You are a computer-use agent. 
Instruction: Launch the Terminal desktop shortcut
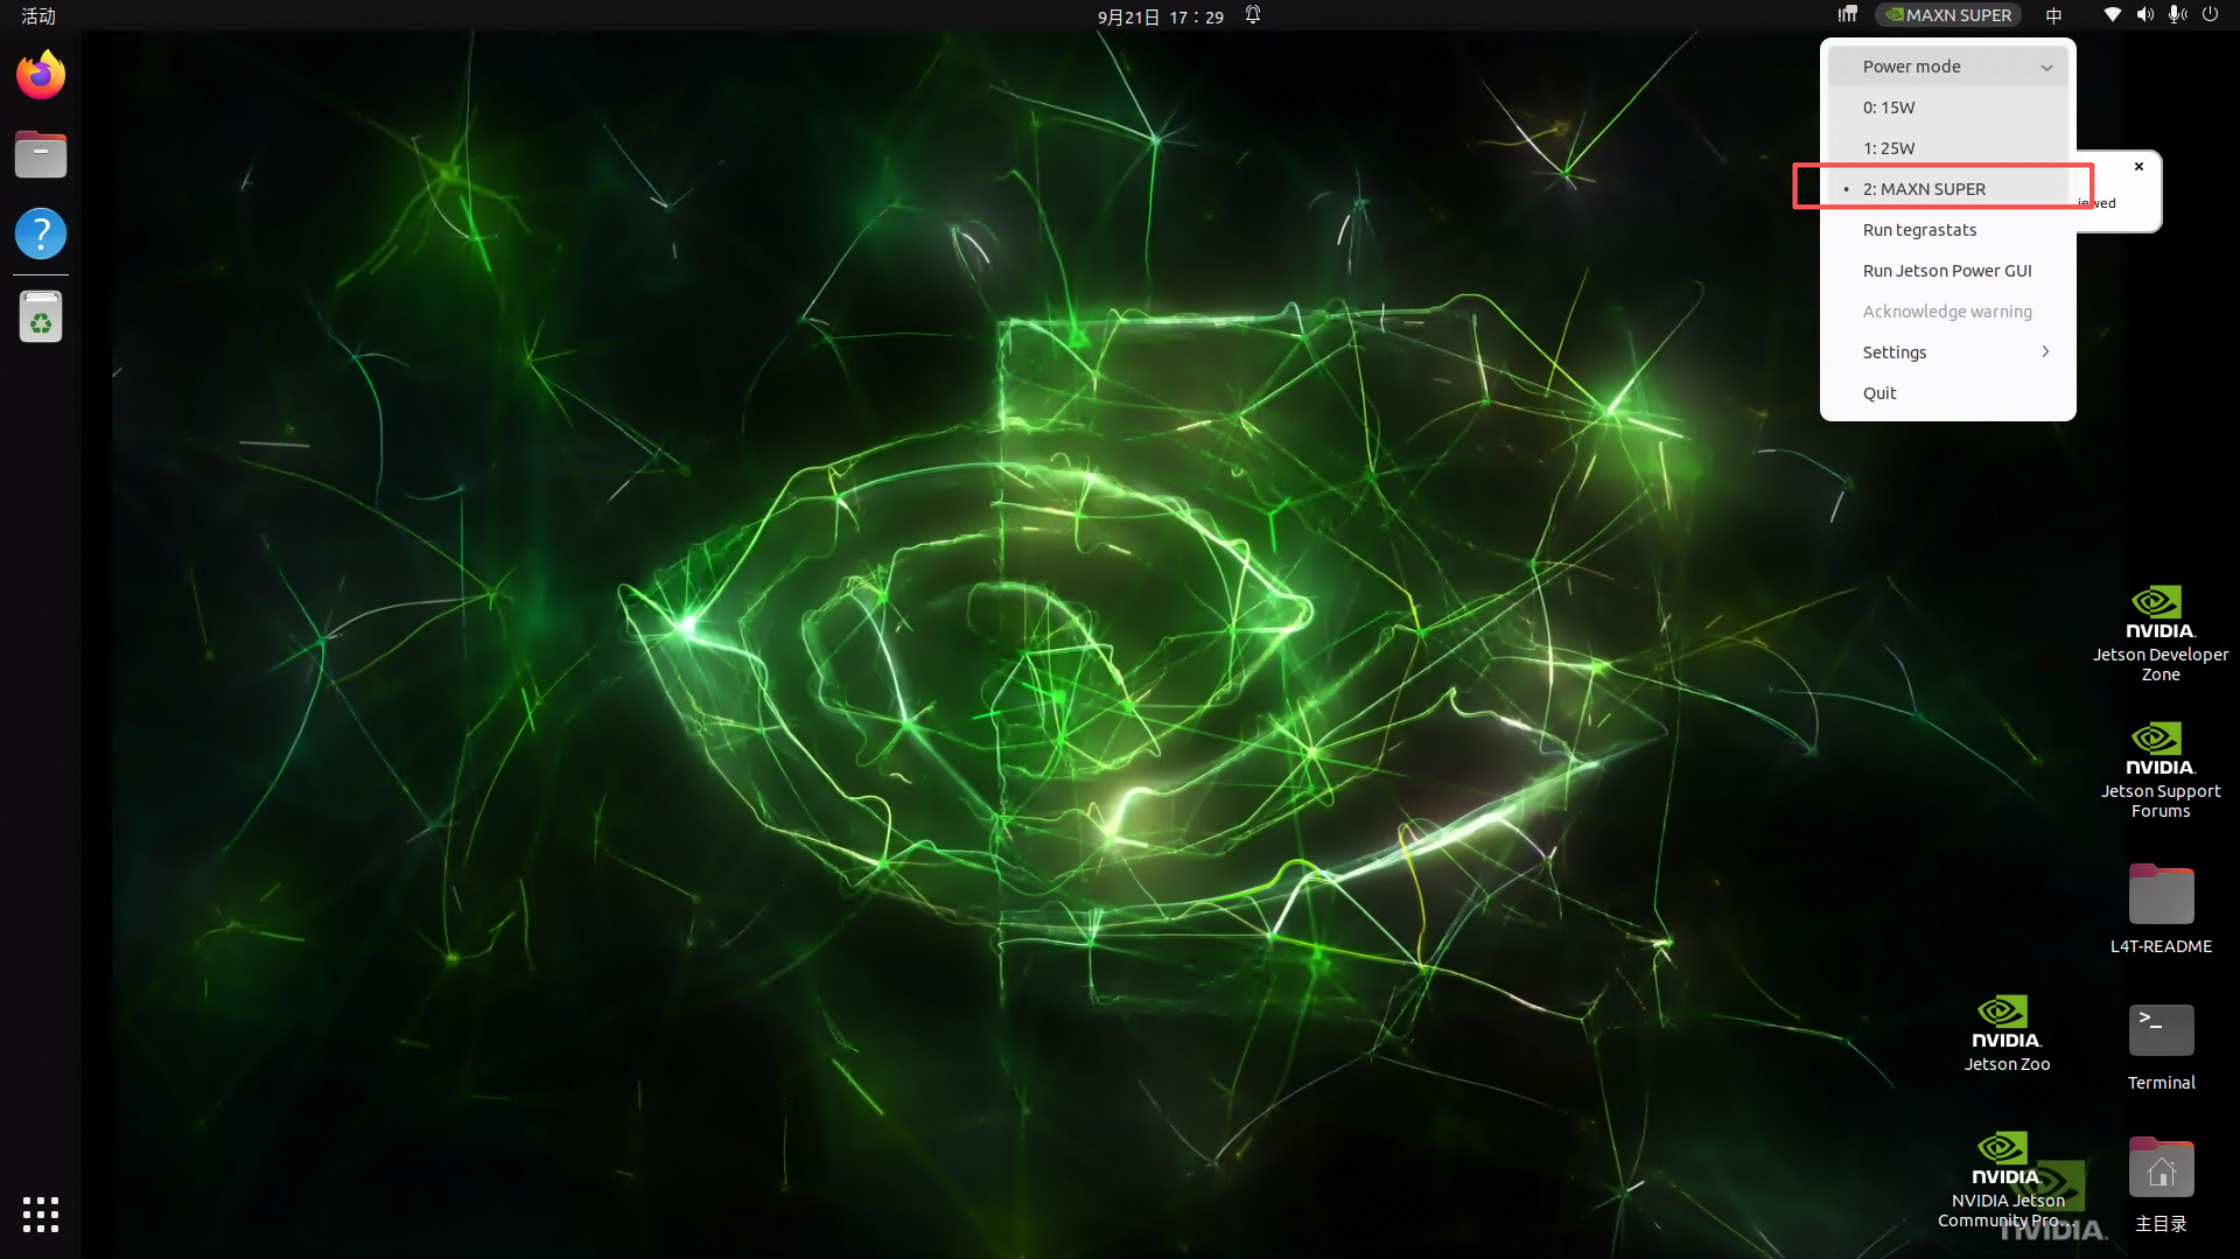tap(2160, 1046)
